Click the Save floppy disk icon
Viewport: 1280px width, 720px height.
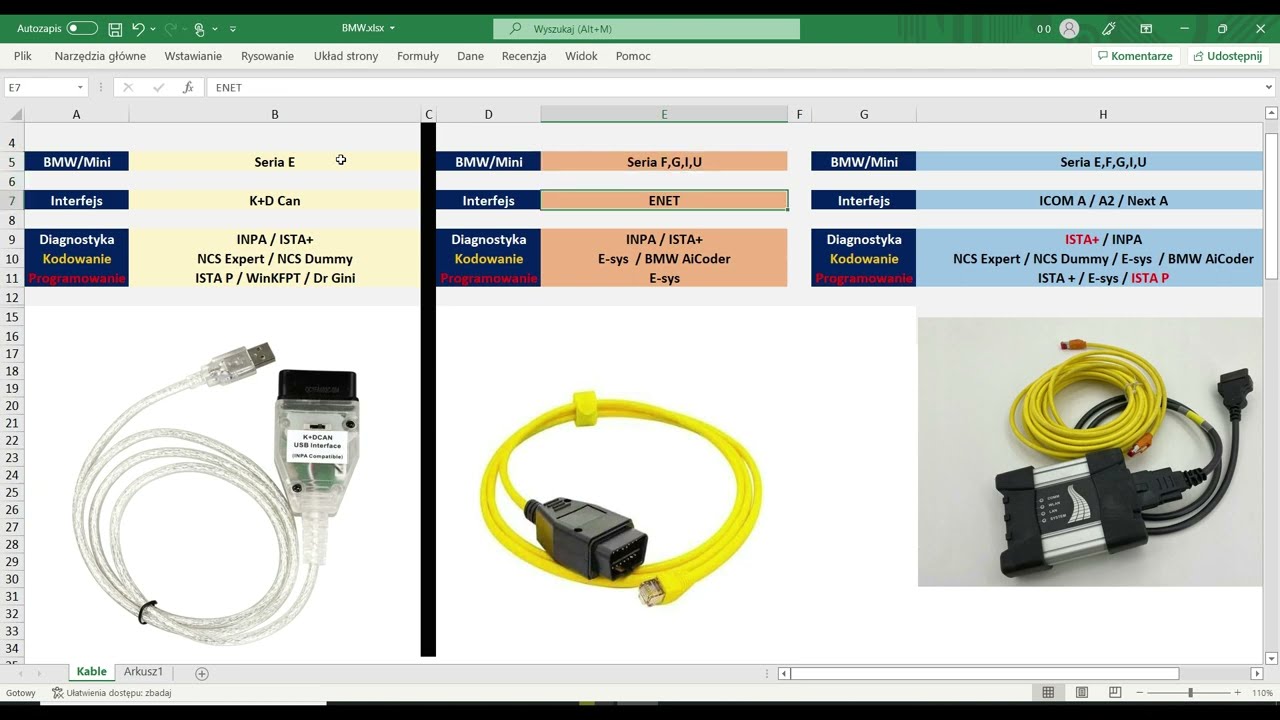(115, 29)
